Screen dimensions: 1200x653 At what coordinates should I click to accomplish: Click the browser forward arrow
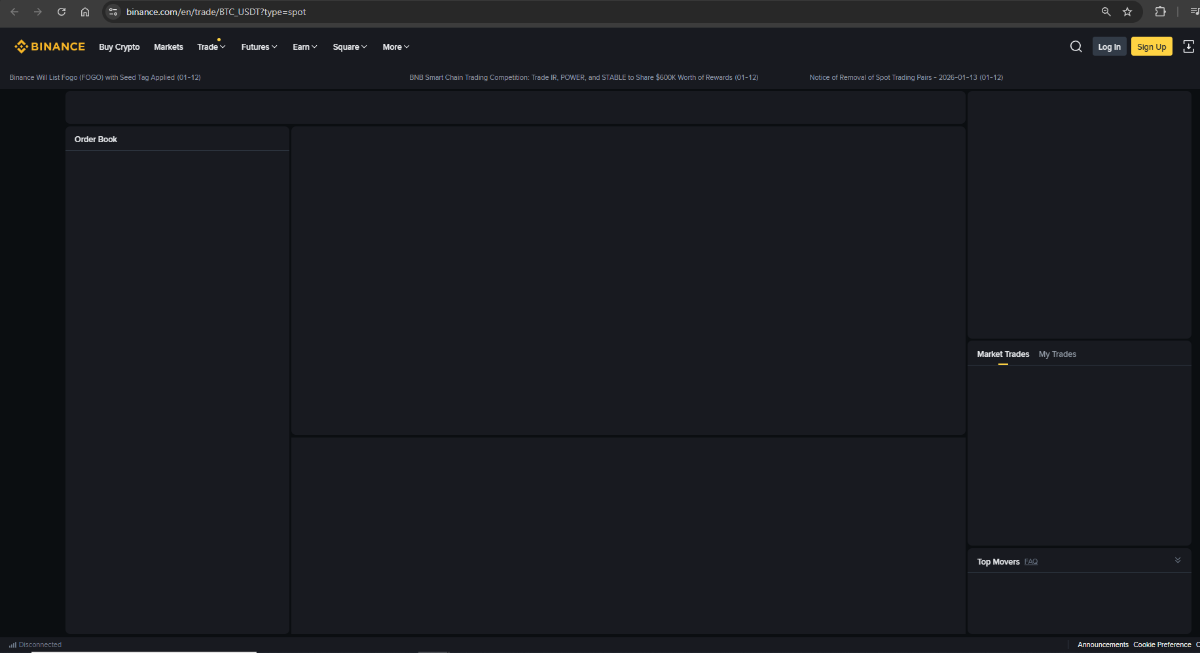tap(38, 12)
